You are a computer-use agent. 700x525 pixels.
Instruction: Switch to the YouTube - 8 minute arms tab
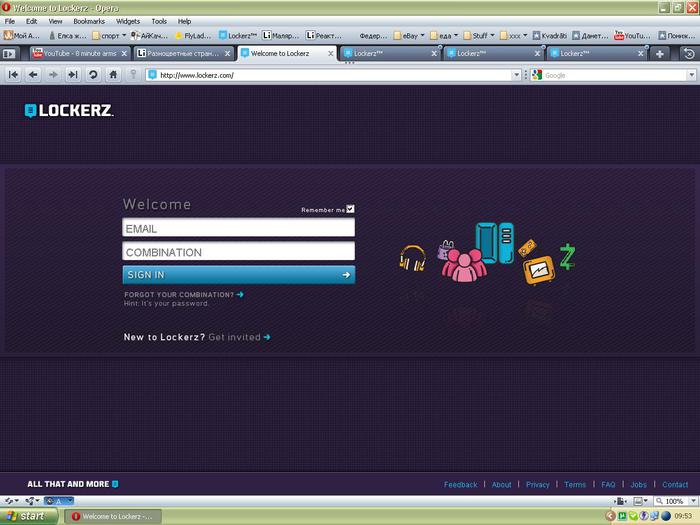coord(80,54)
